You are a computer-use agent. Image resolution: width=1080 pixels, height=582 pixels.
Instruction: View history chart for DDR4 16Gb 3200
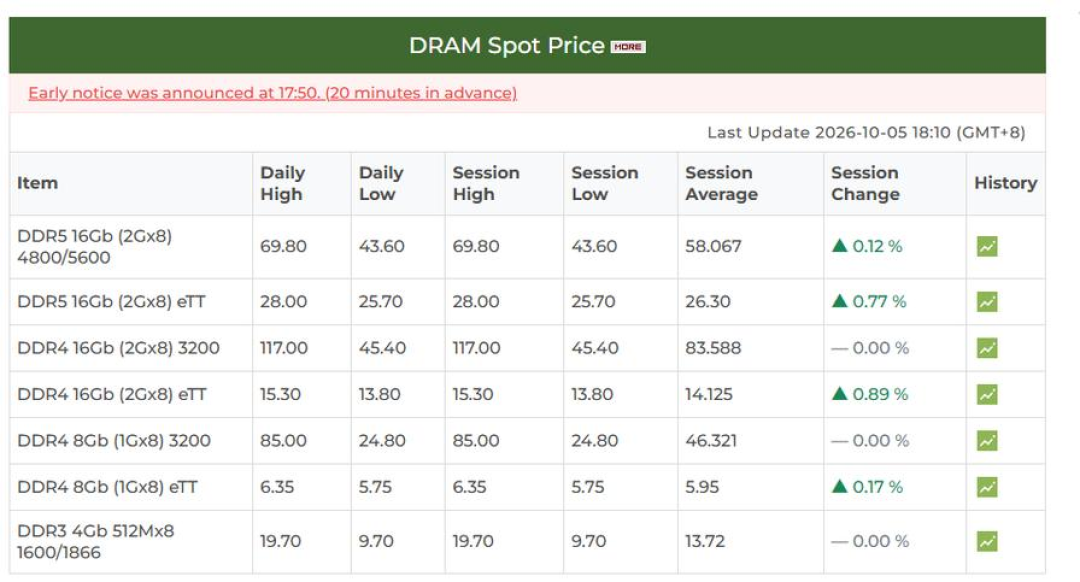coord(986,348)
